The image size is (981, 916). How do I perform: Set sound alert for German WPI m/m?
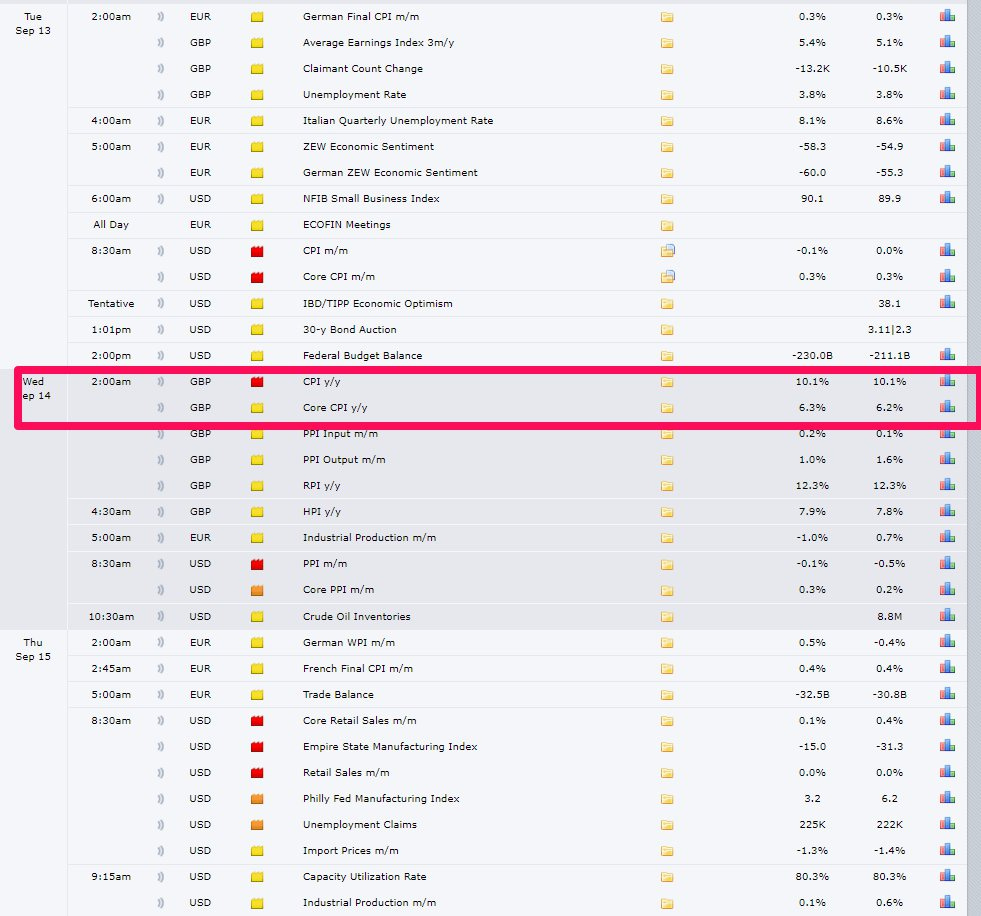tap(161, 643)
